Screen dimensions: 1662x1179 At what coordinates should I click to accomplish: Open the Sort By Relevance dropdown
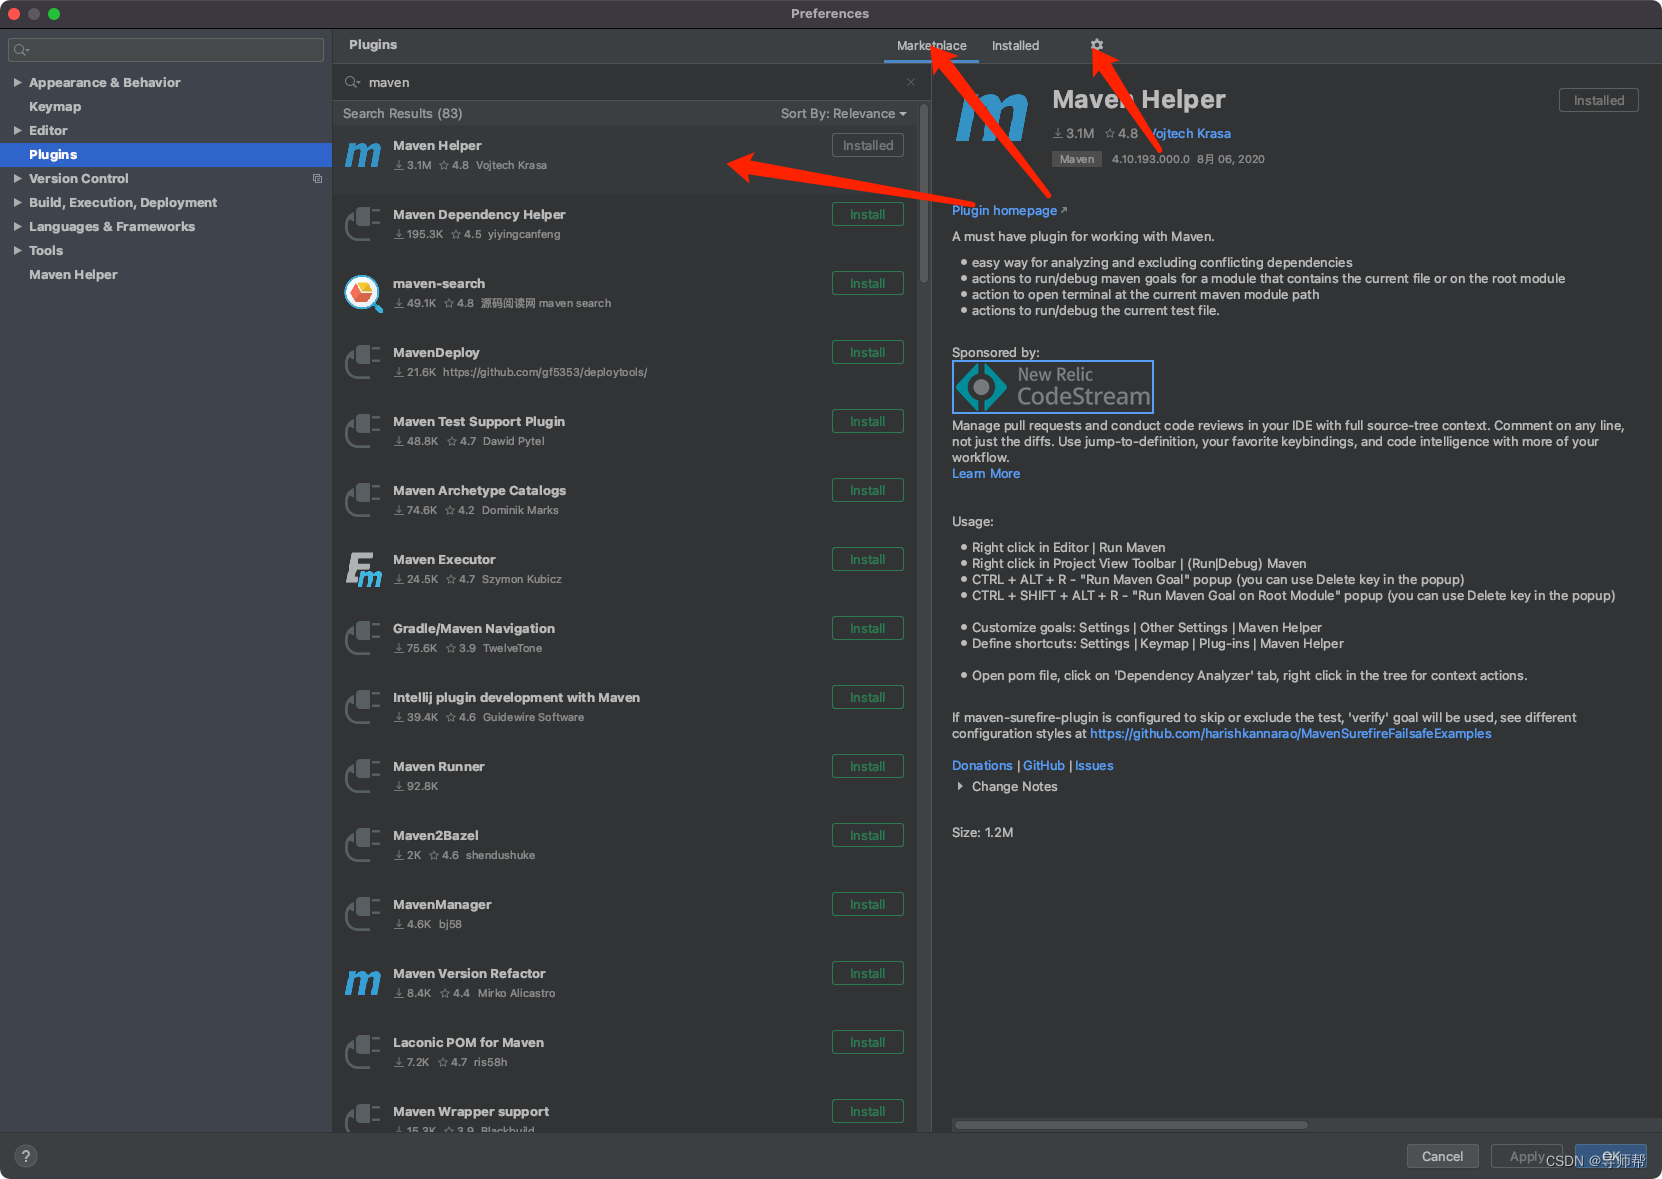[x=843, y=113]
